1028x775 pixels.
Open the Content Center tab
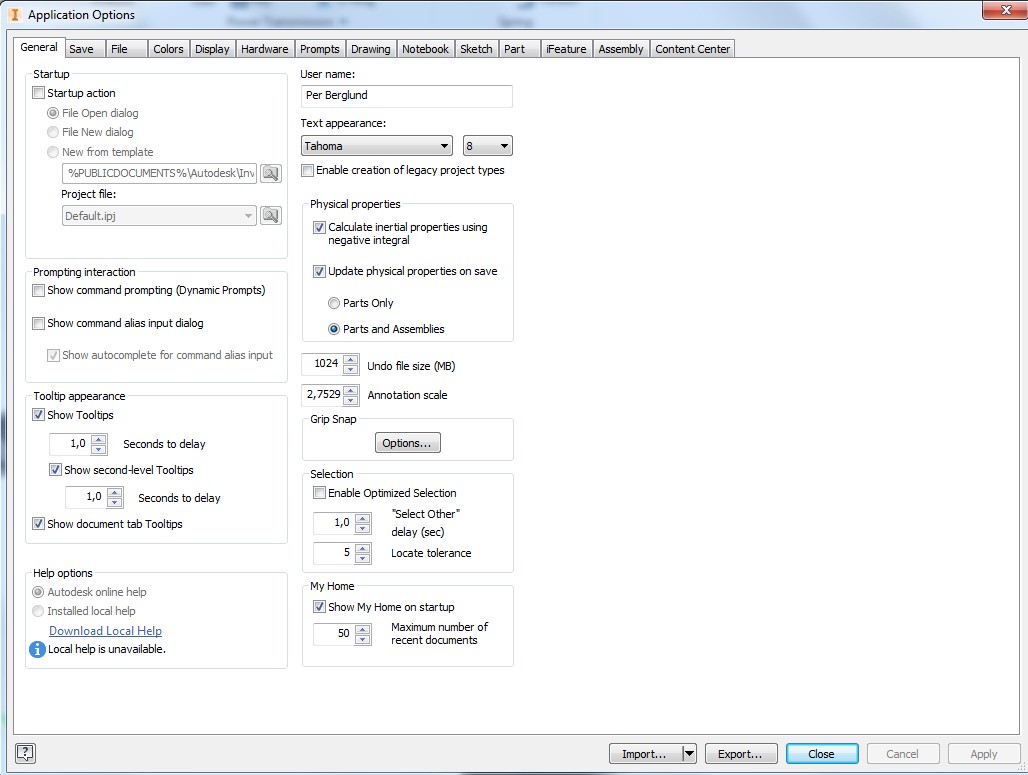tap(692, 48)
